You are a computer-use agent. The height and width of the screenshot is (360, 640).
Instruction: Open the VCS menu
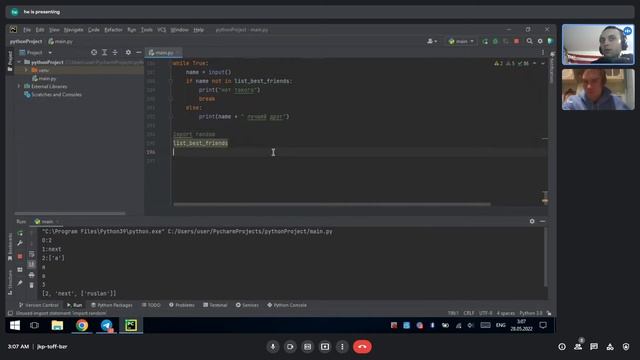162,30
